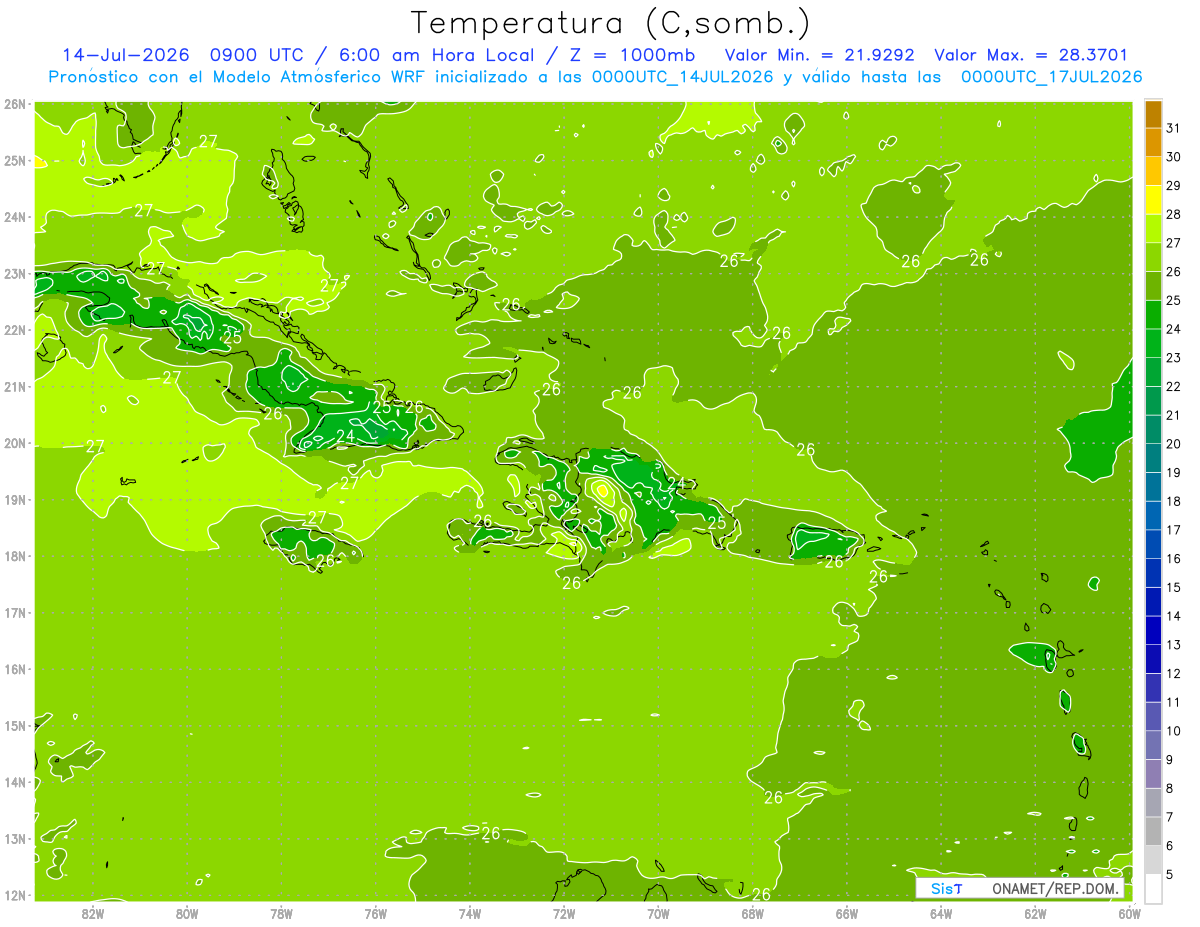The width and height of the screenshot is (1200, 927).
Task: Click the latitude label '19N'
Action: point(15,499)
